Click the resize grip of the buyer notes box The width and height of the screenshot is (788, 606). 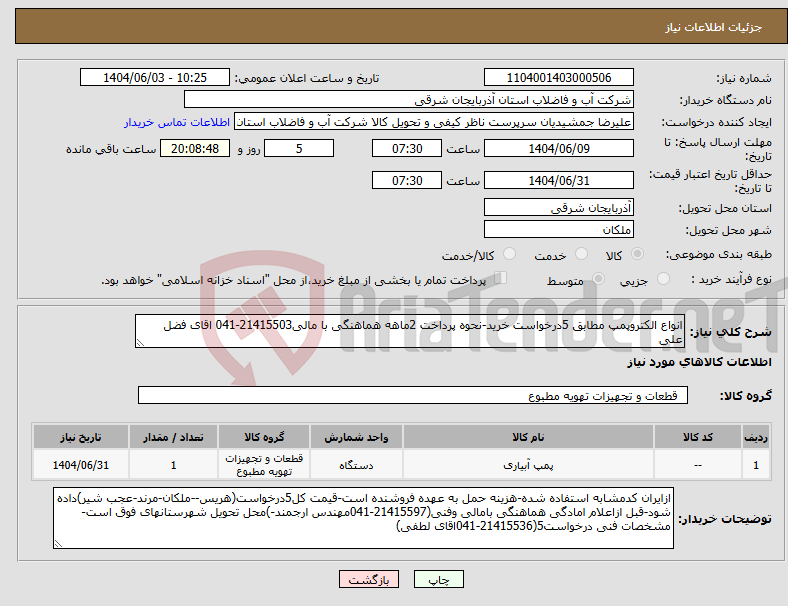click(x=58, y=544)
